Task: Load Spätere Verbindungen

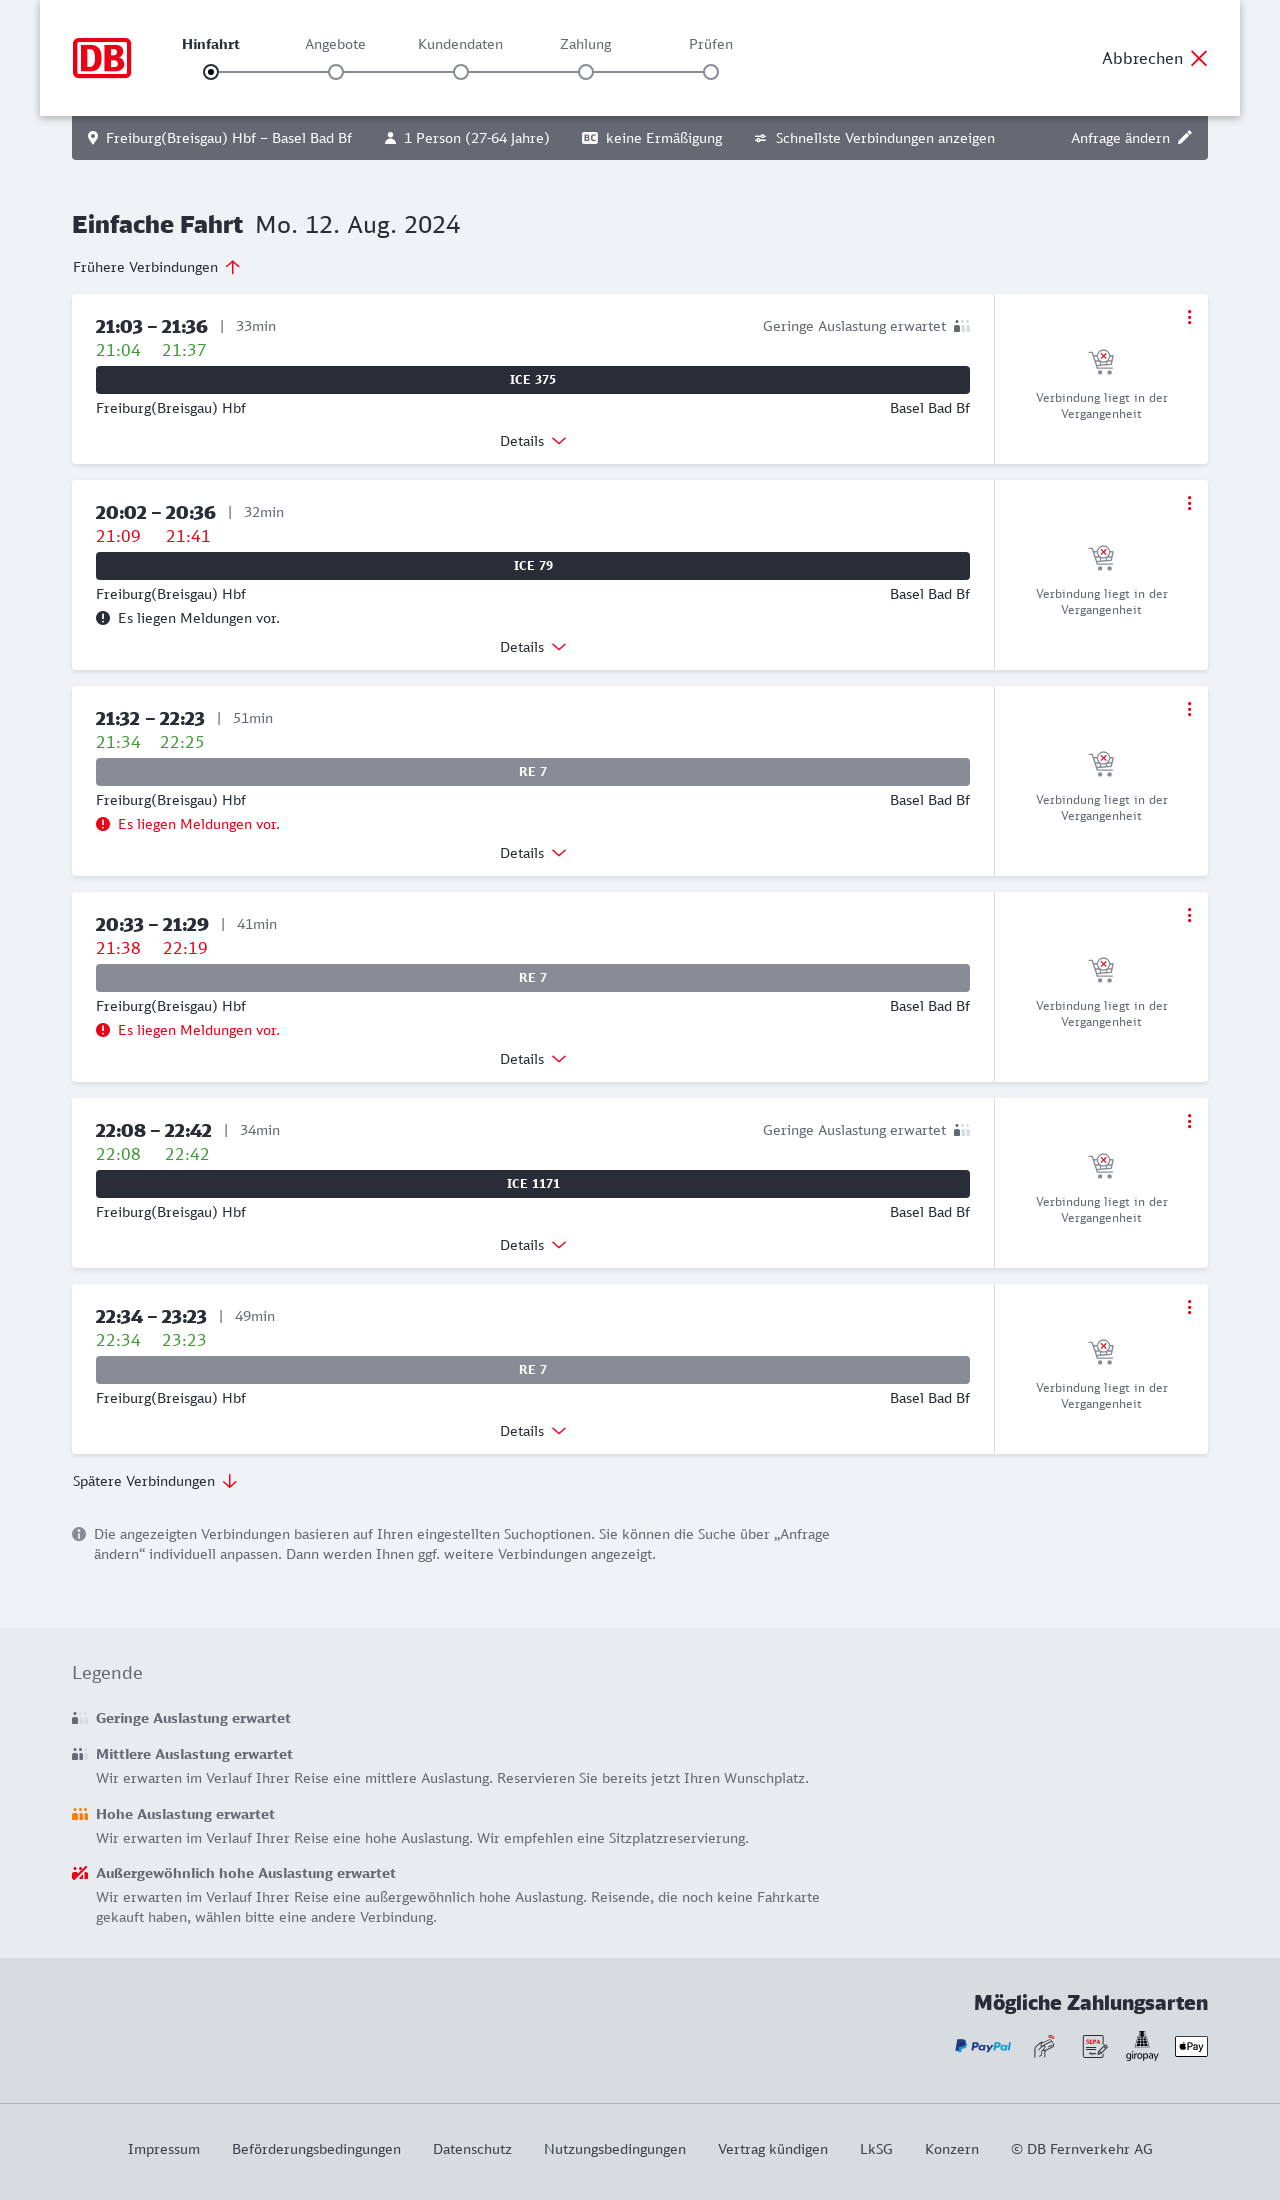Action: (155, 1481)
